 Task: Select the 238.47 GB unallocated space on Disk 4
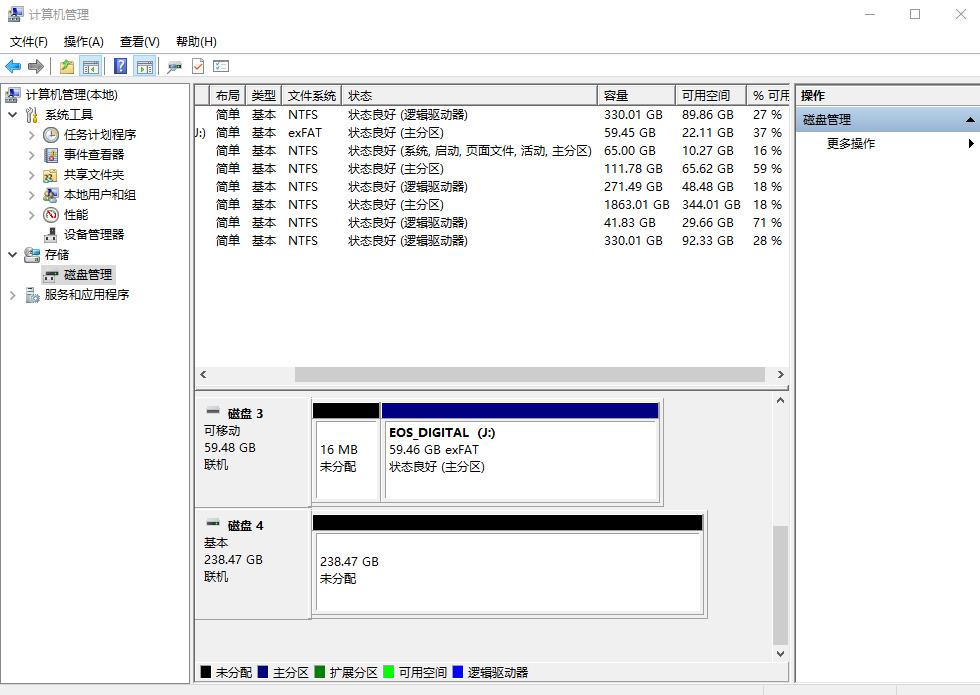click(507, 572)
